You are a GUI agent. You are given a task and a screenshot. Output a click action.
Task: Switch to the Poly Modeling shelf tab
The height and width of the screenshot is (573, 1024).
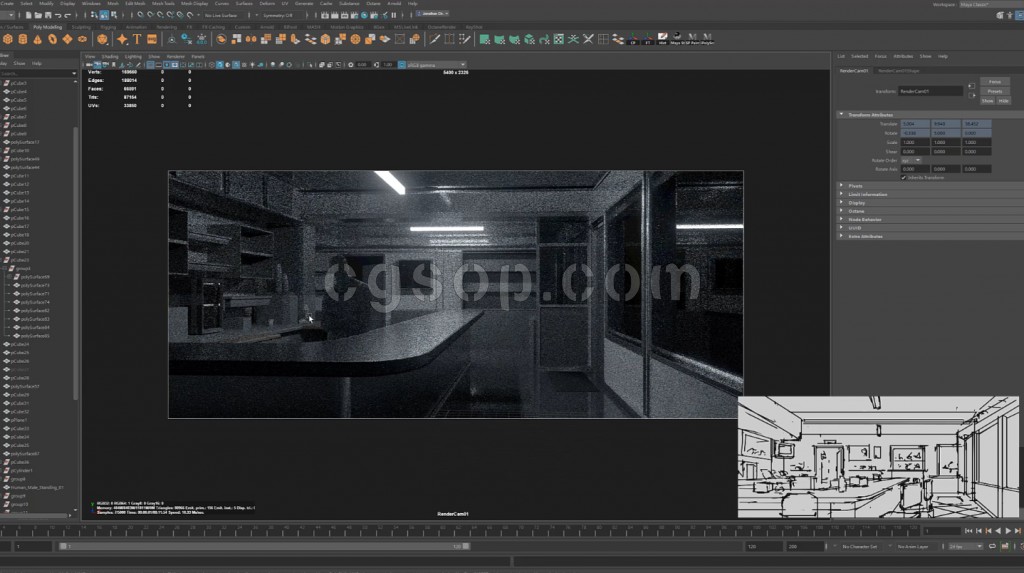47,27
